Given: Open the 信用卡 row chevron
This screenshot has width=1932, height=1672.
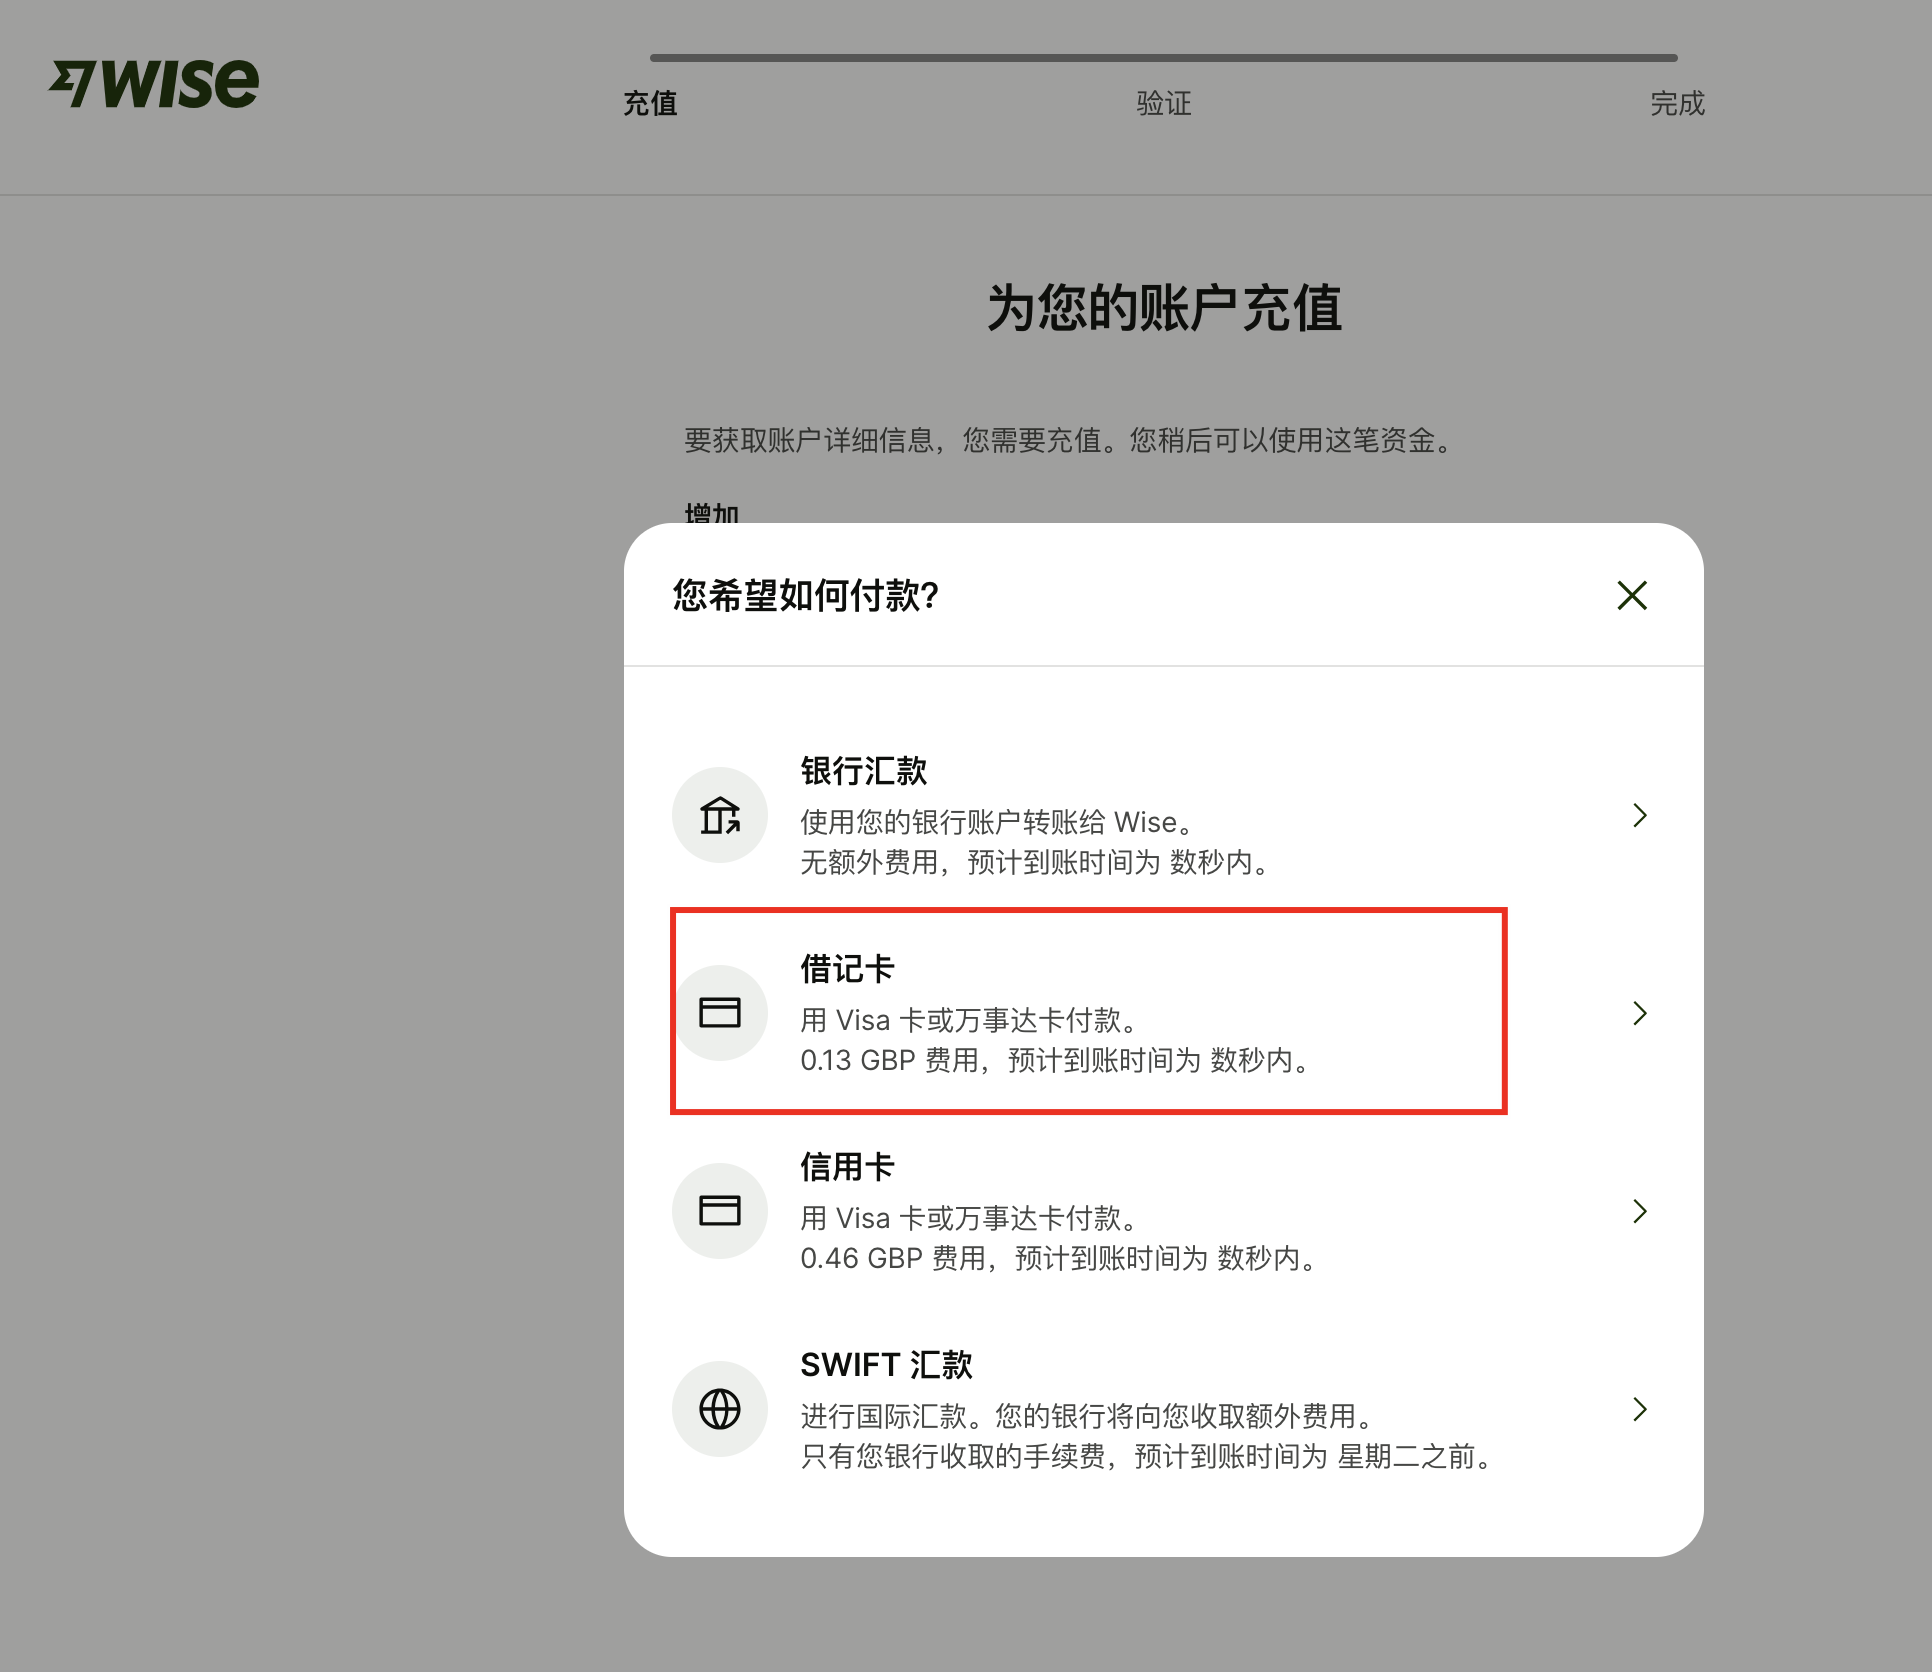Looking at the screenshot, I should point(1639,1211).
